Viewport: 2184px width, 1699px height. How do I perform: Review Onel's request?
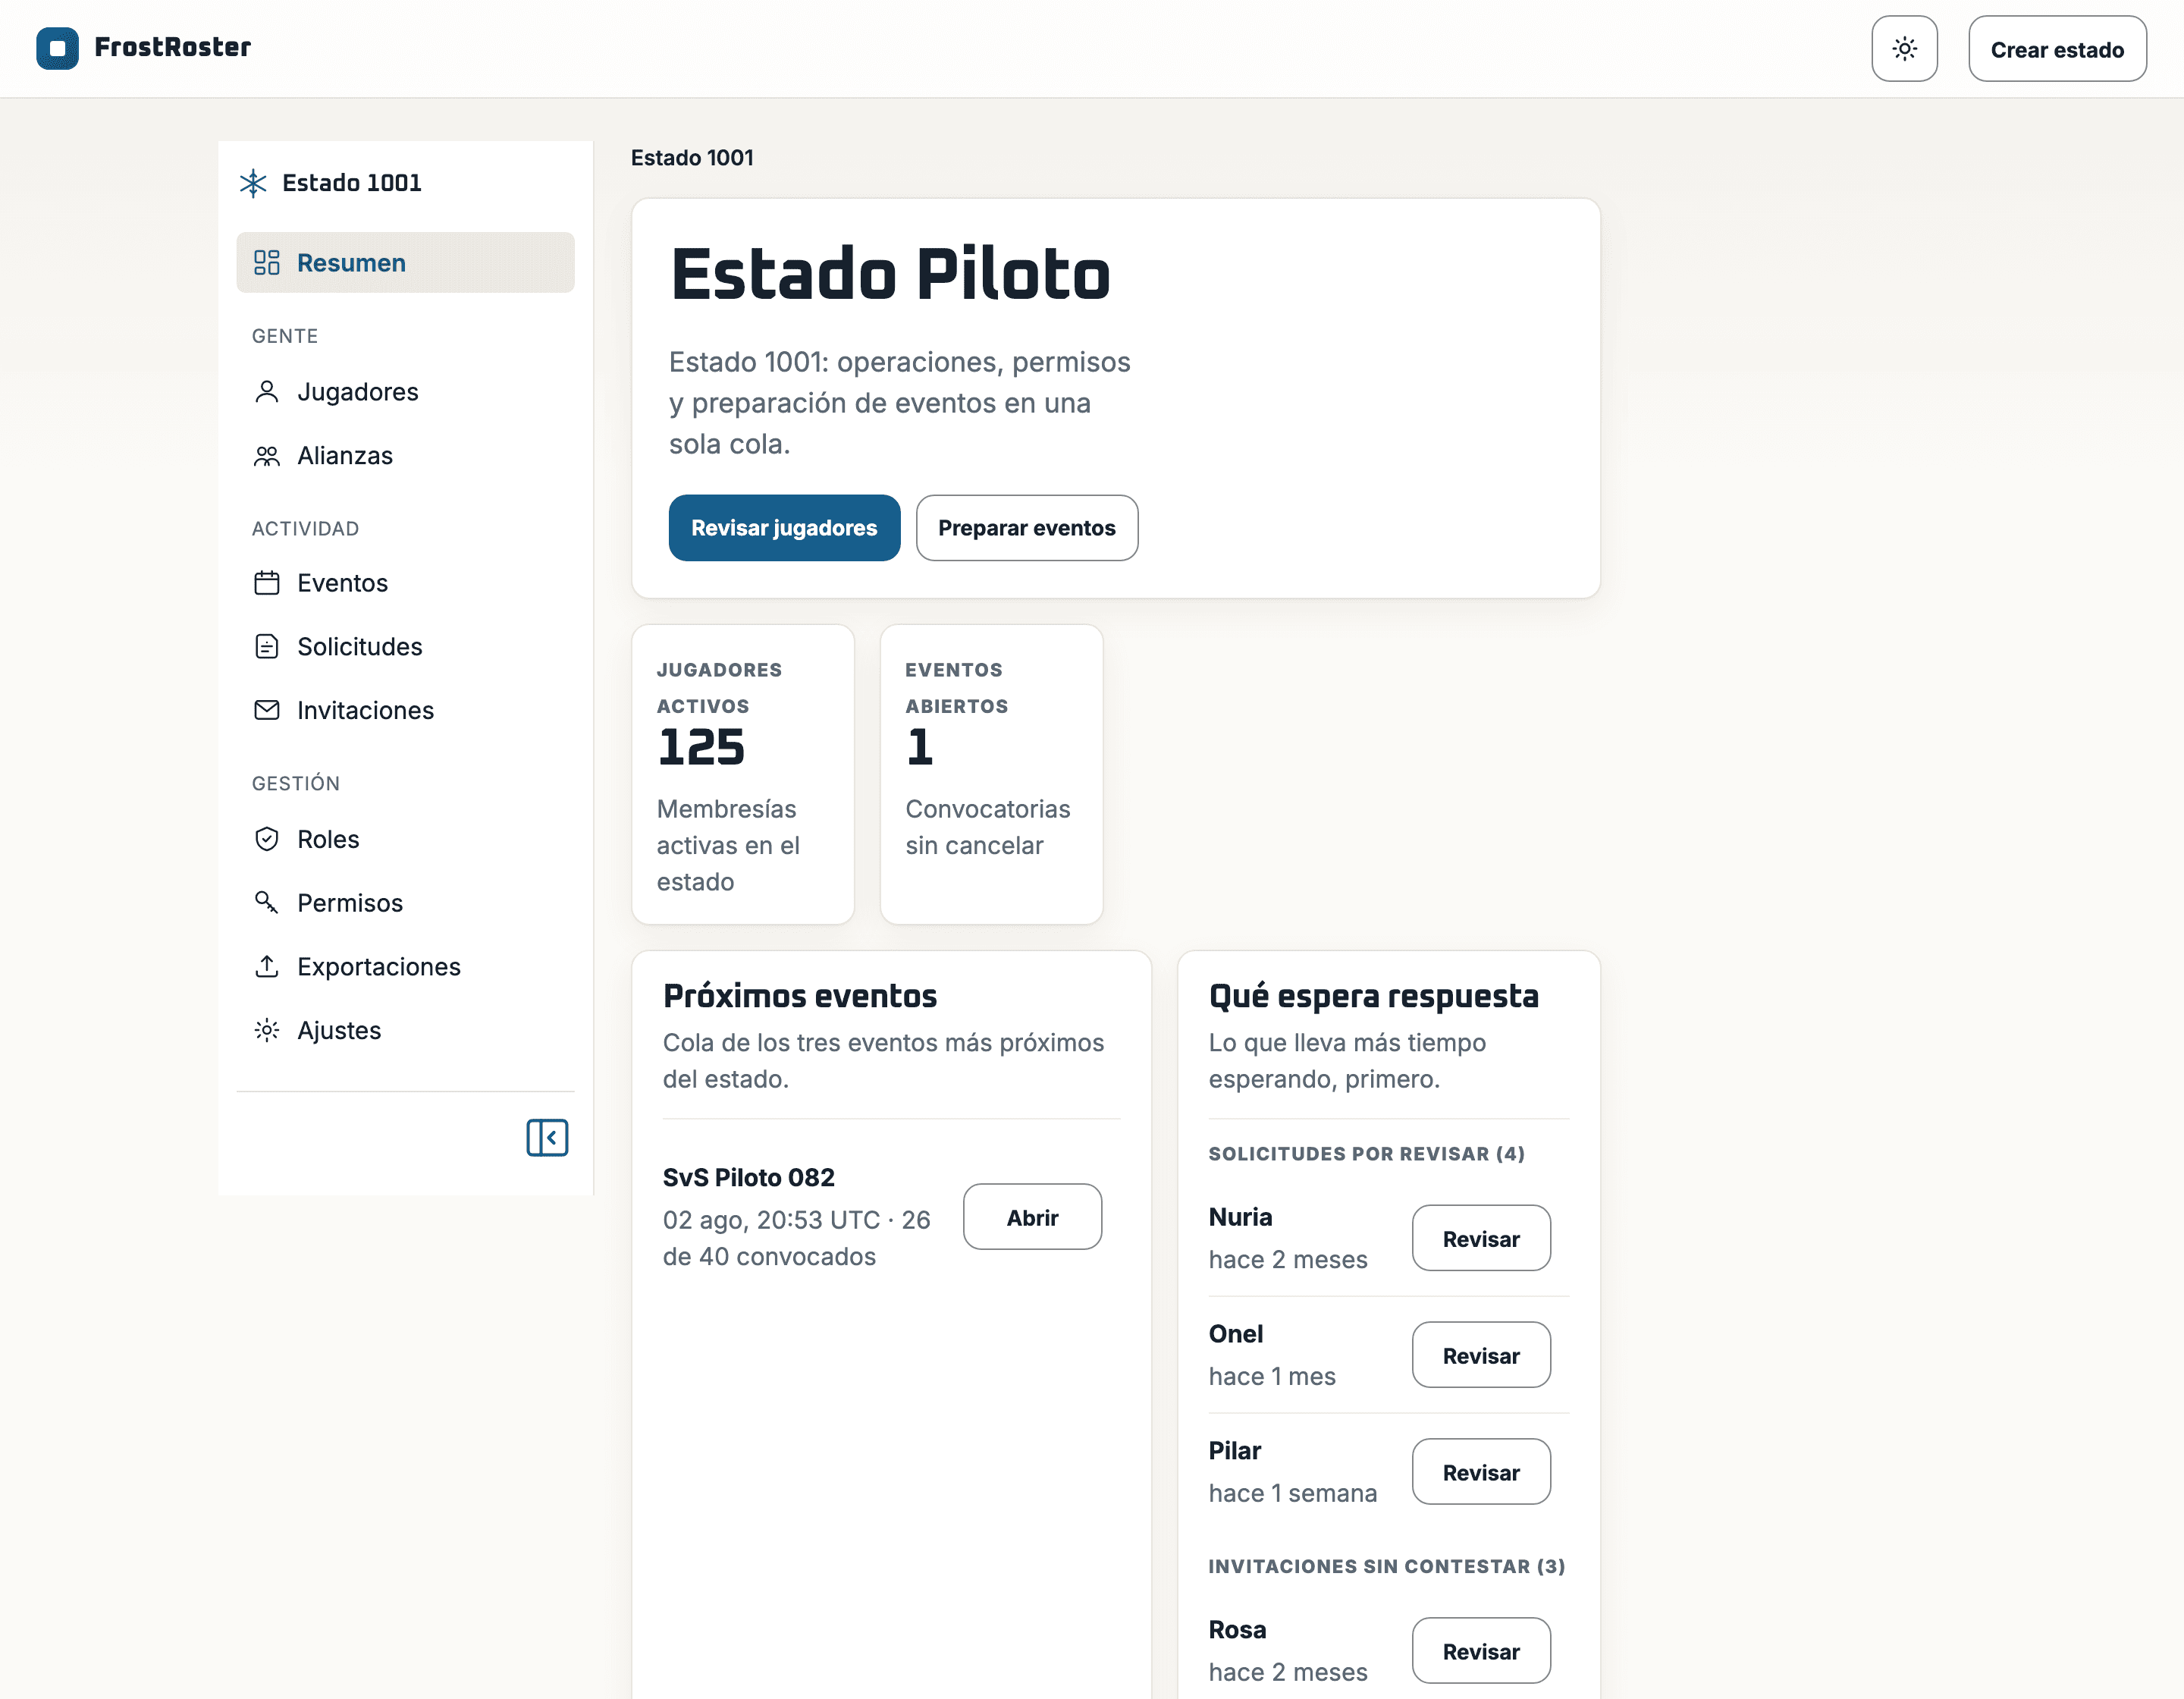pyautogui.click(x=1481, y=1356)
